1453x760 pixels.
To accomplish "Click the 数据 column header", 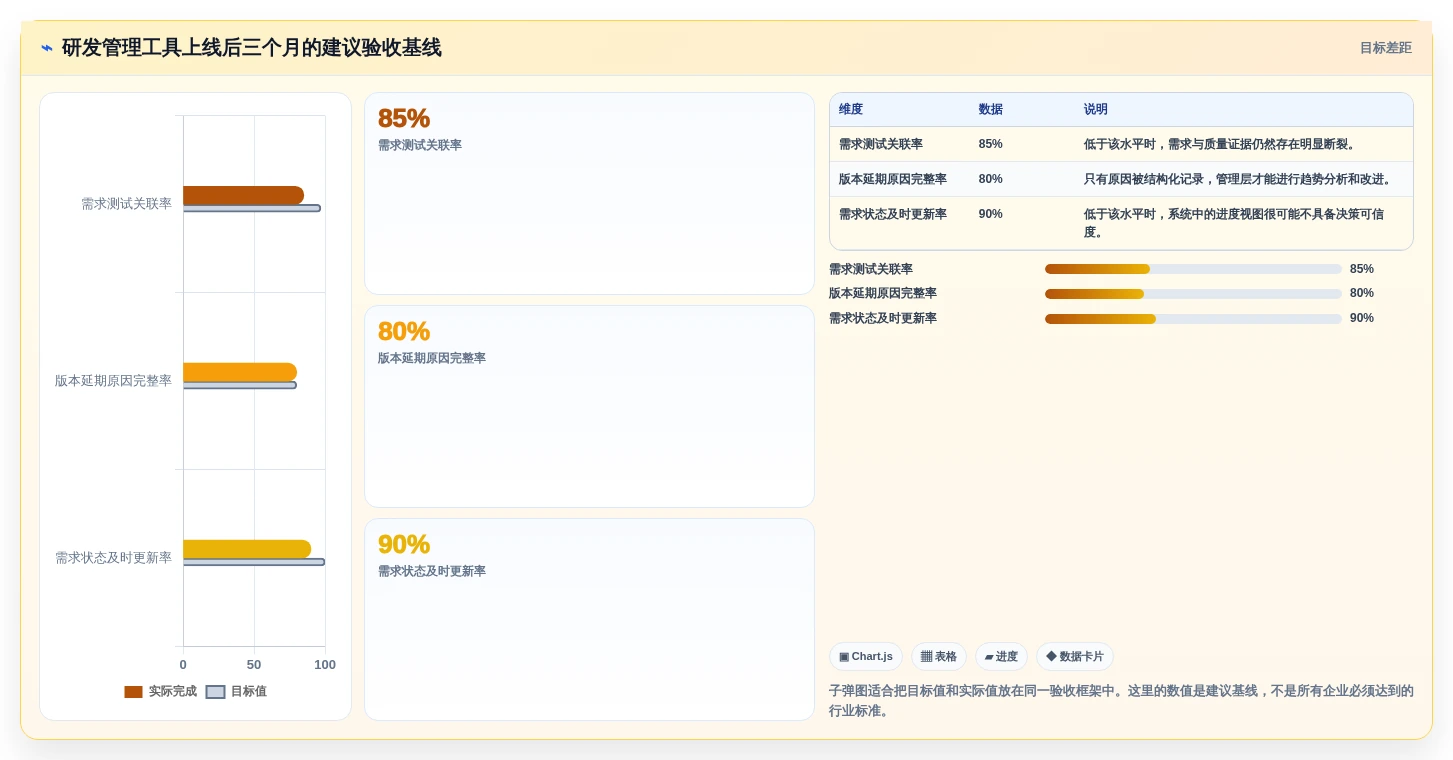I will pyautogui.click(x=991, y=110).
